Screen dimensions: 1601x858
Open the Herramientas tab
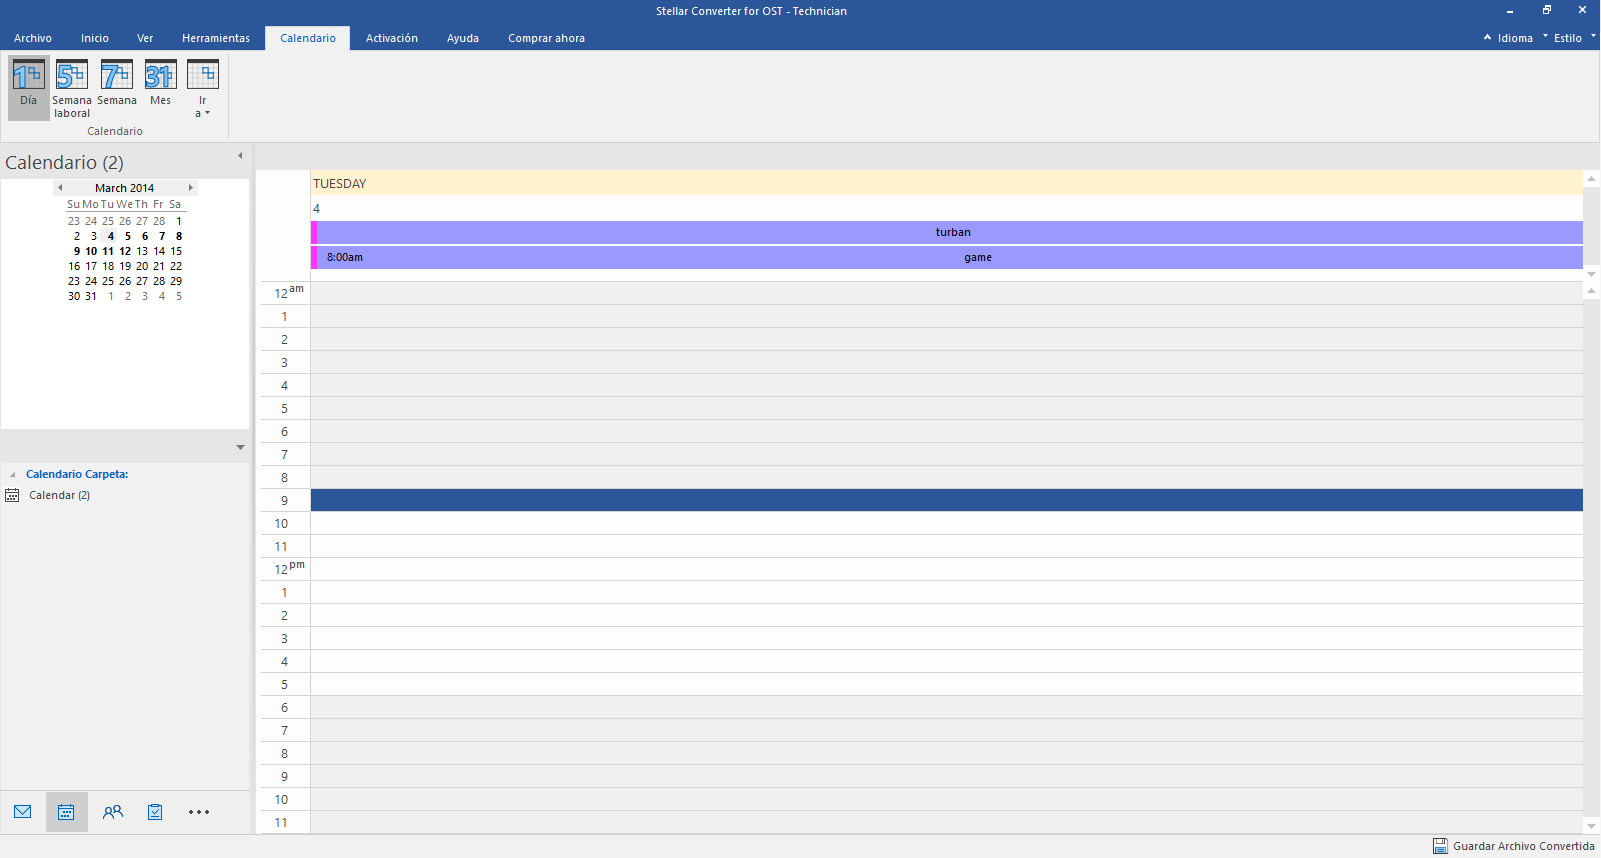(x=216, y=38)
